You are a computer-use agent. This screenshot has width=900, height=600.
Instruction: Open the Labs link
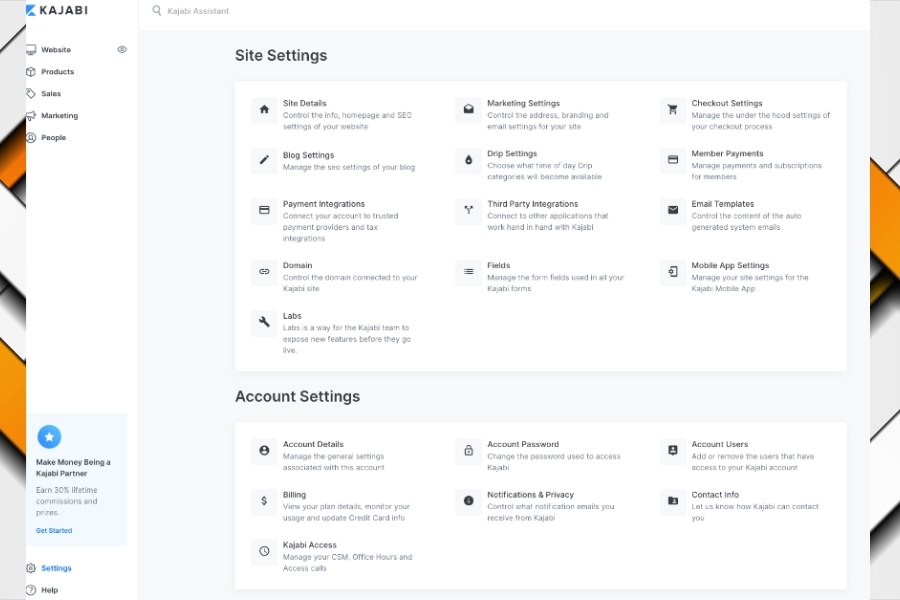(292, 316)
